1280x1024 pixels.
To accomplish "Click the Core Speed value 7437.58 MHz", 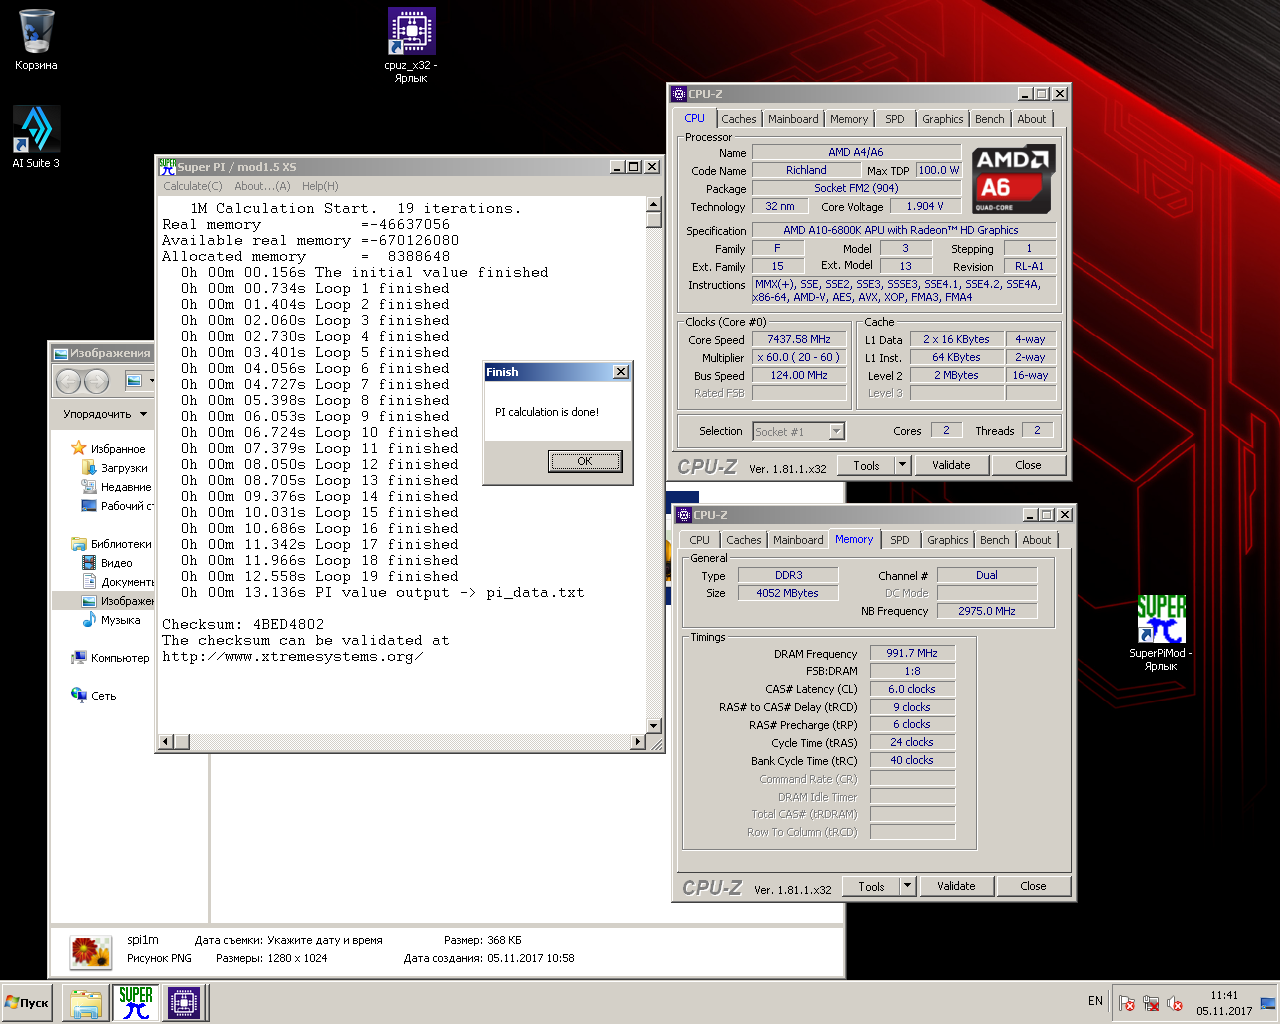I will point(799,340).
